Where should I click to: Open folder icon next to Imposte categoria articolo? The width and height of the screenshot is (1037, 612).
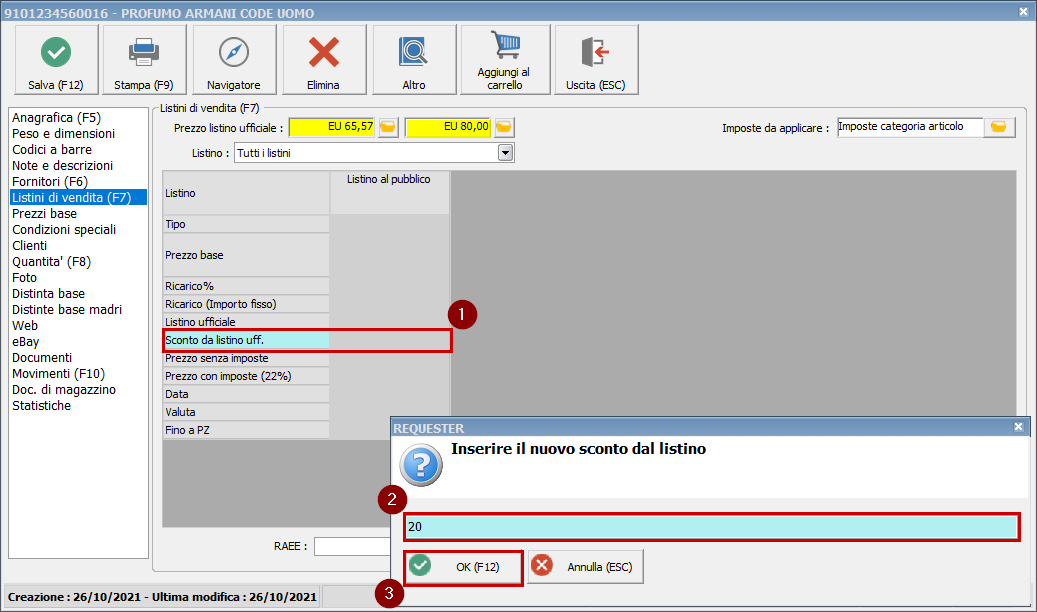coord(999,127)
